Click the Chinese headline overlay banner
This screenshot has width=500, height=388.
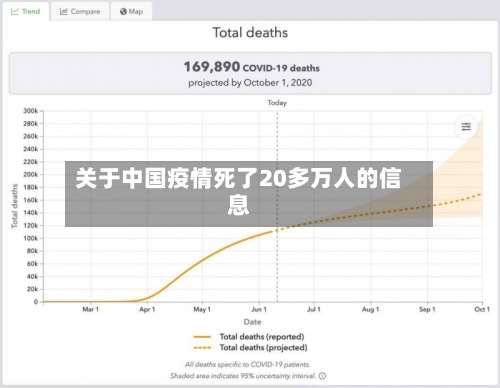click(x=249, y=194)
